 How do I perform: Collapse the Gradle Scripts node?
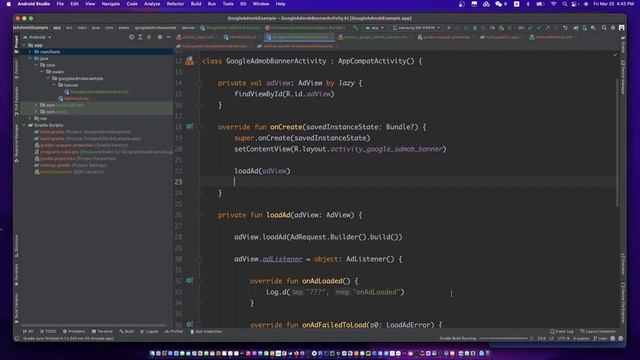[24, 125]
